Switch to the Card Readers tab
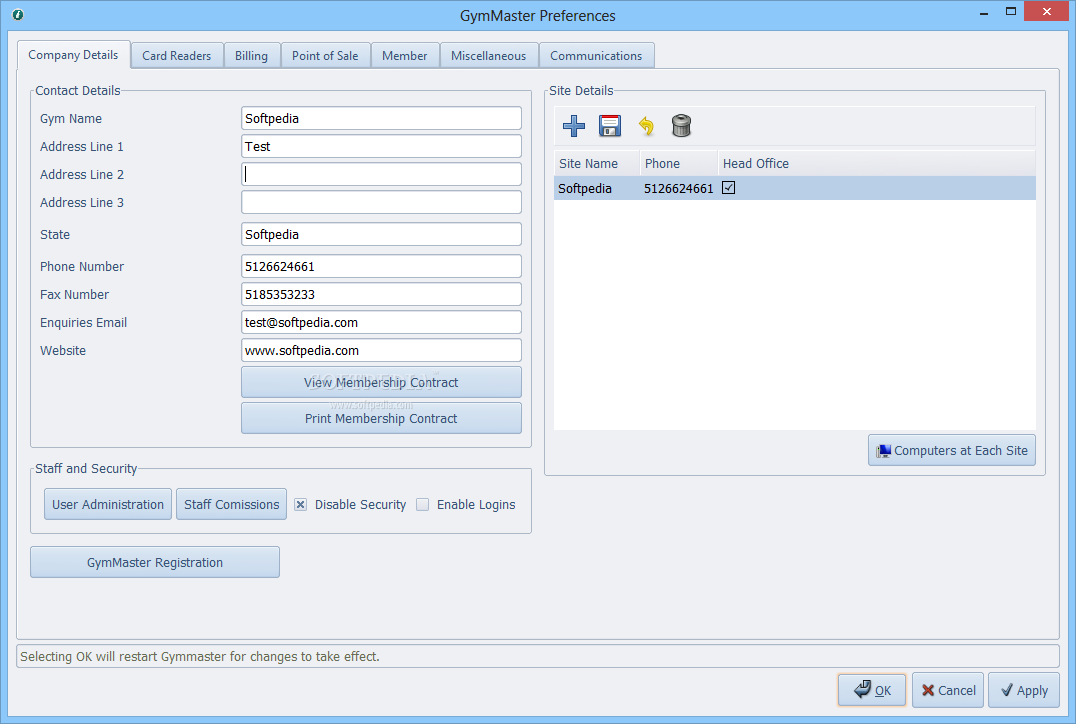The height and width of the screenshot is (724, 1076). (x=176, y=56)
